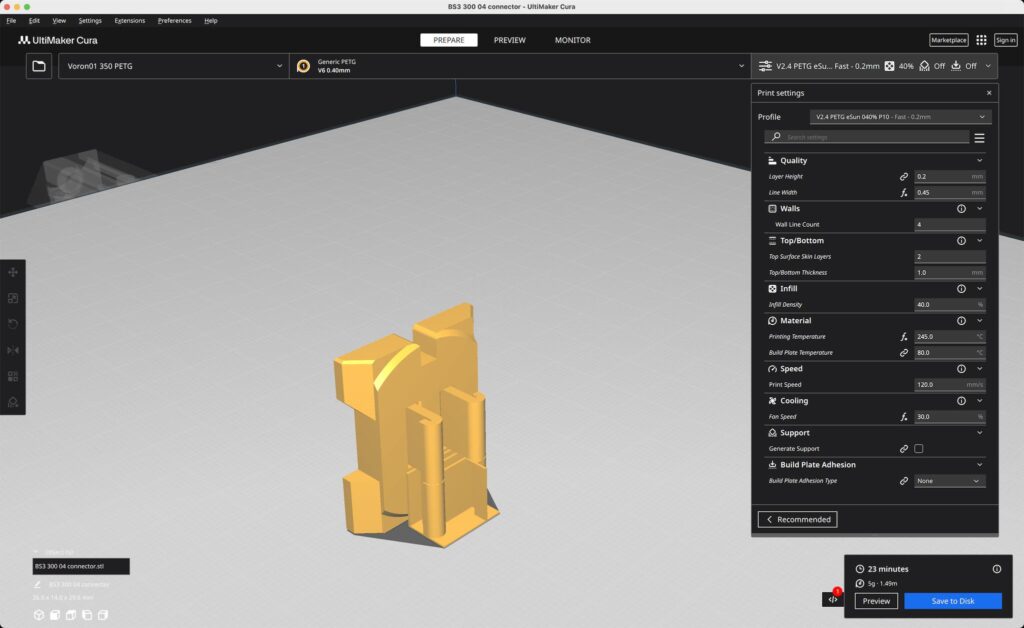
Task: Switch to top view cube icon
Action: click(71, 615)
